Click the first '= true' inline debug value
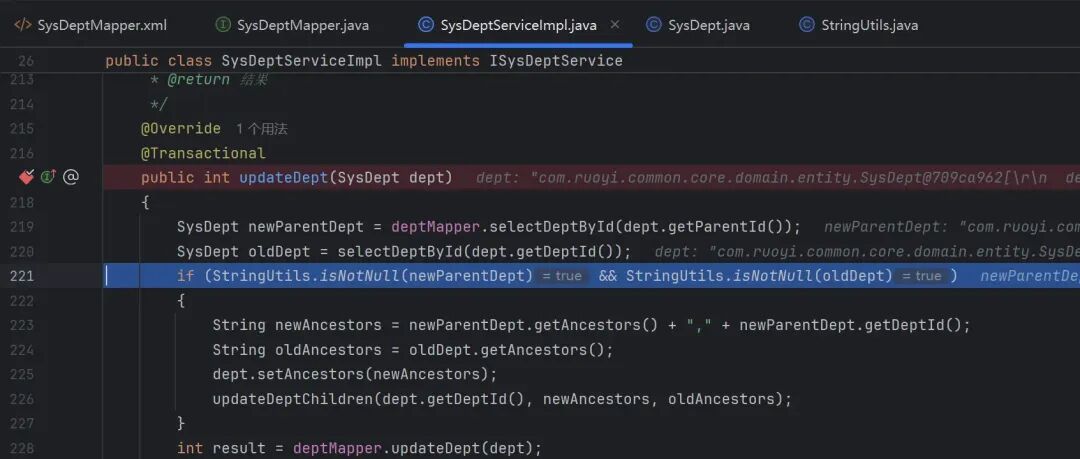1080x459 pixels. pyautogui.click(x=561, y=276)
